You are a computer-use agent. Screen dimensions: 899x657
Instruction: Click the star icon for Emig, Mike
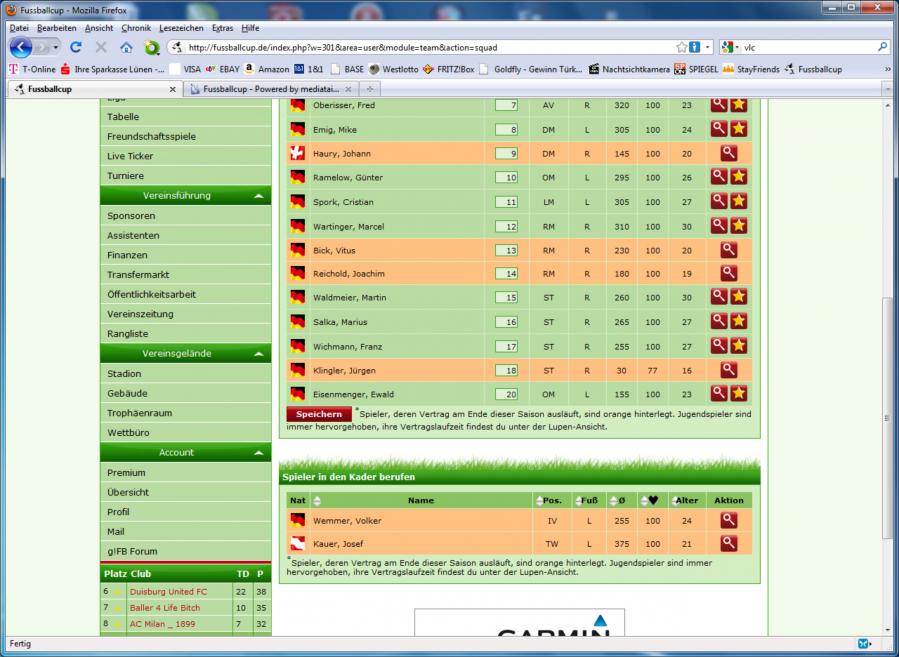739,129
